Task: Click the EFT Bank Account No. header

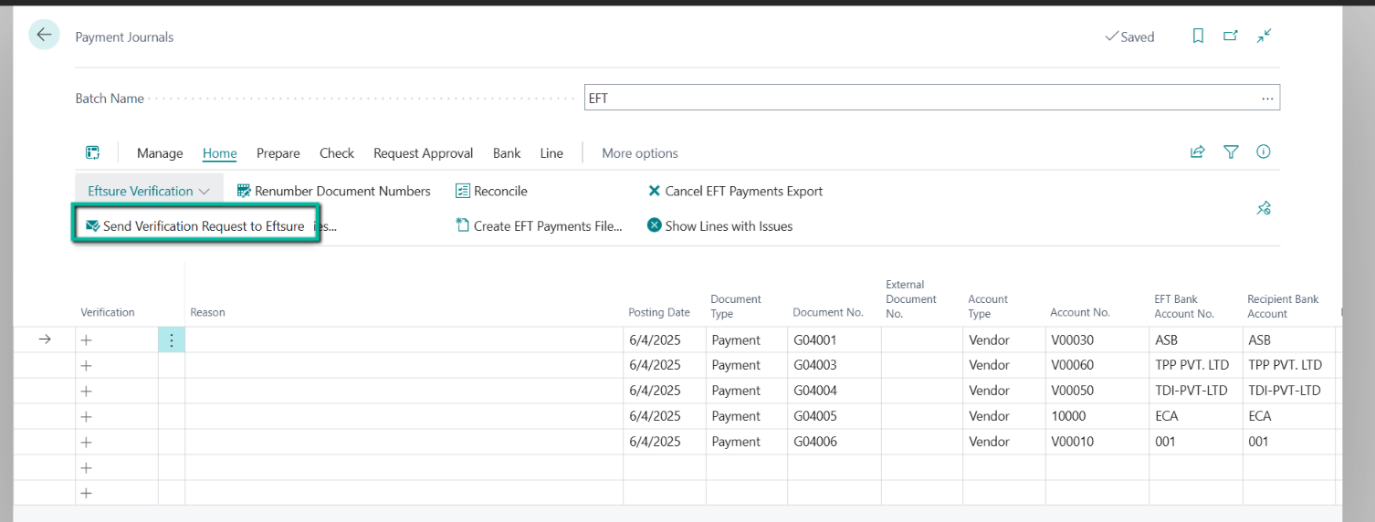Action: coord(1185,306)
